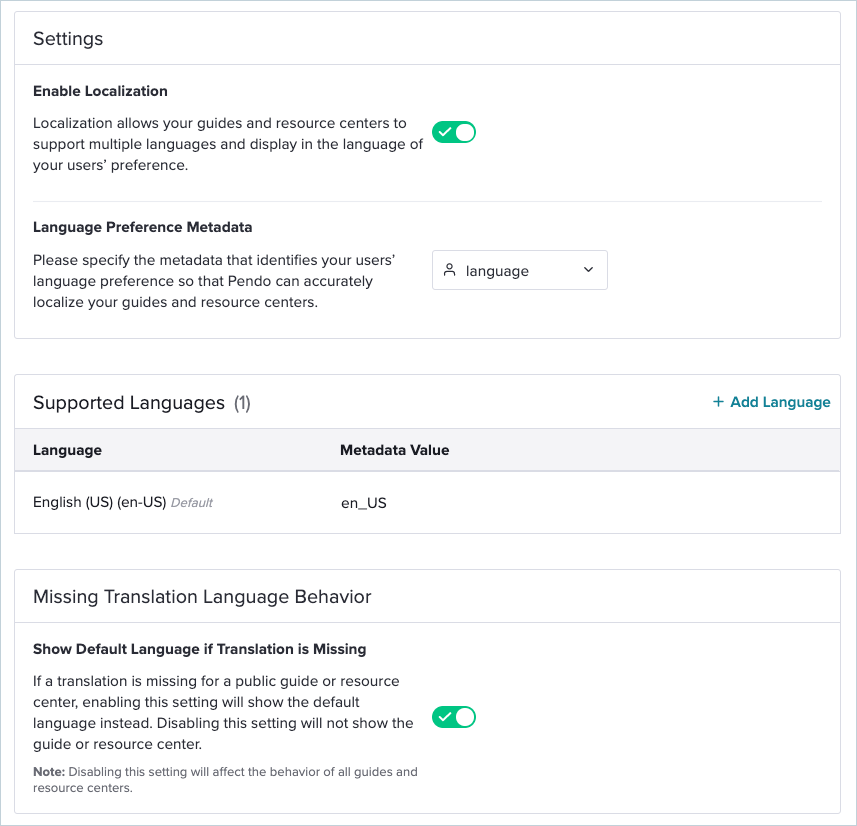This screenshot has width=857, height=826.
Task: Select the English (US) (en-US) row
Action: 427,502
